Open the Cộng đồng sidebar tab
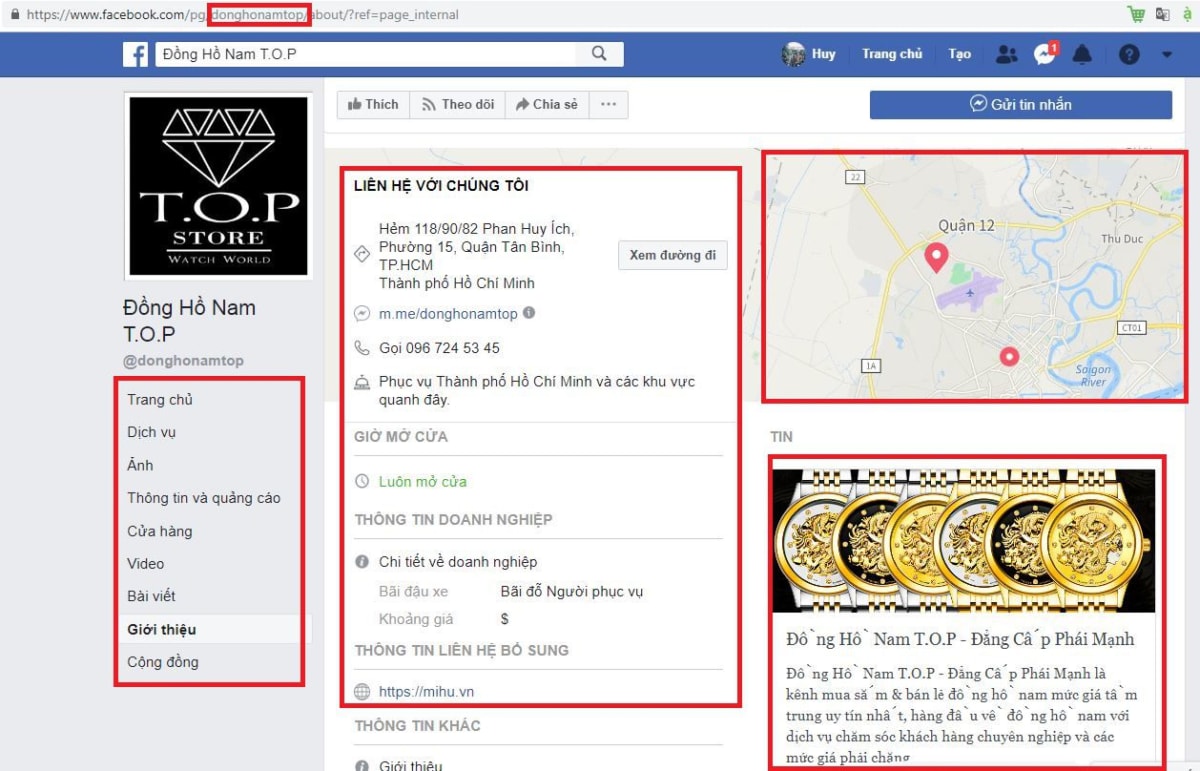1200x771 pixels. [163, 662]
